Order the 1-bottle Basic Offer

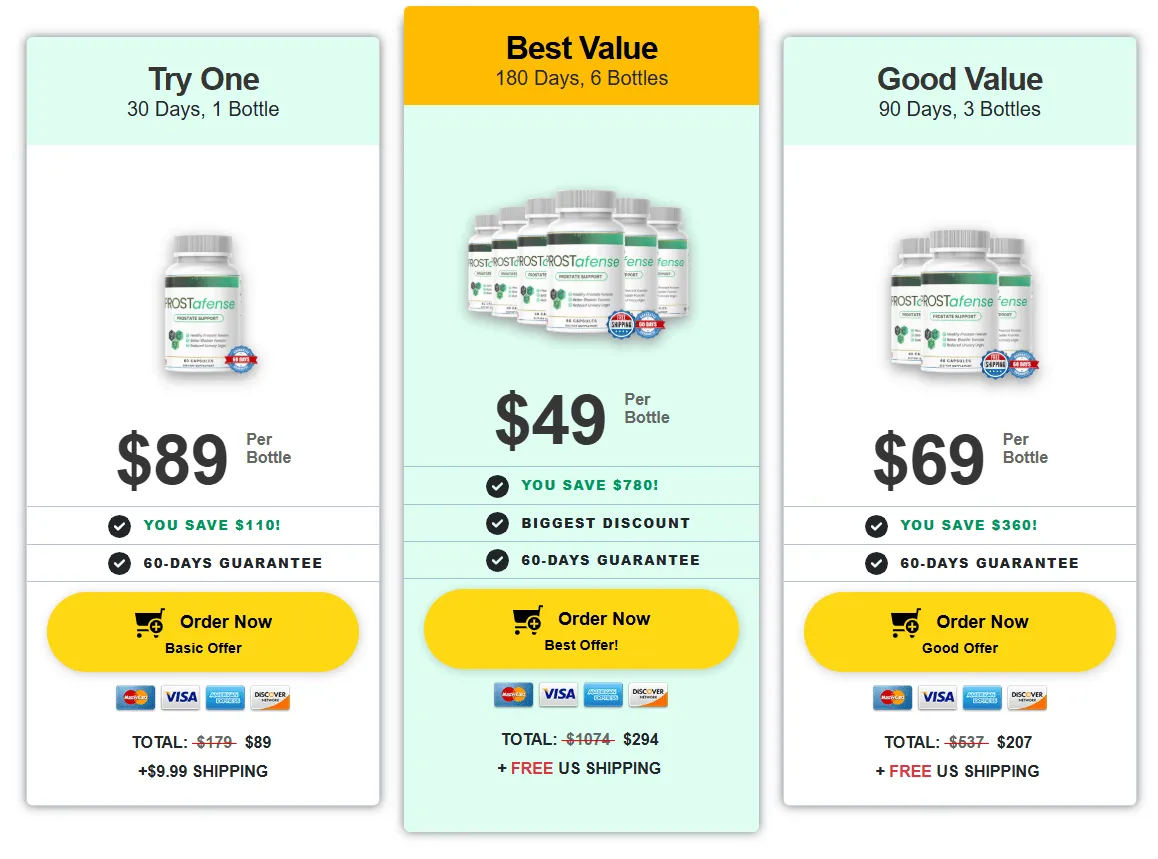coord(203,632)
